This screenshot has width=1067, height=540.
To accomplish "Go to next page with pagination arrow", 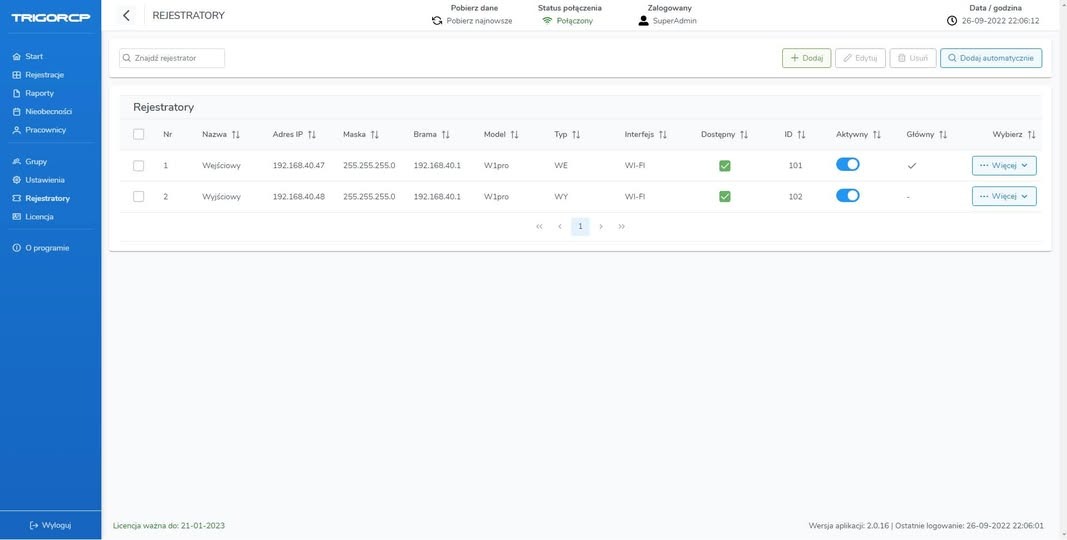I will pos(601,227).
